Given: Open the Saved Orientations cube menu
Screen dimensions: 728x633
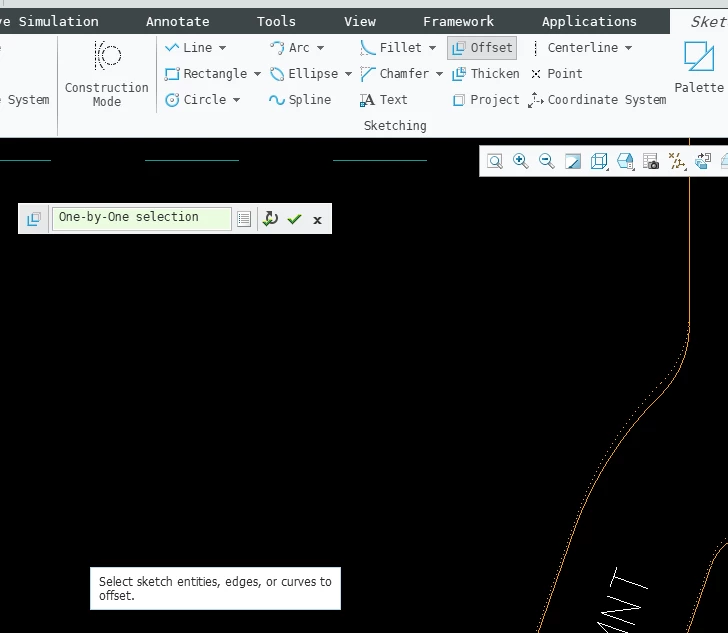Looking at the screenshot, I should click(x=625, y=161).
